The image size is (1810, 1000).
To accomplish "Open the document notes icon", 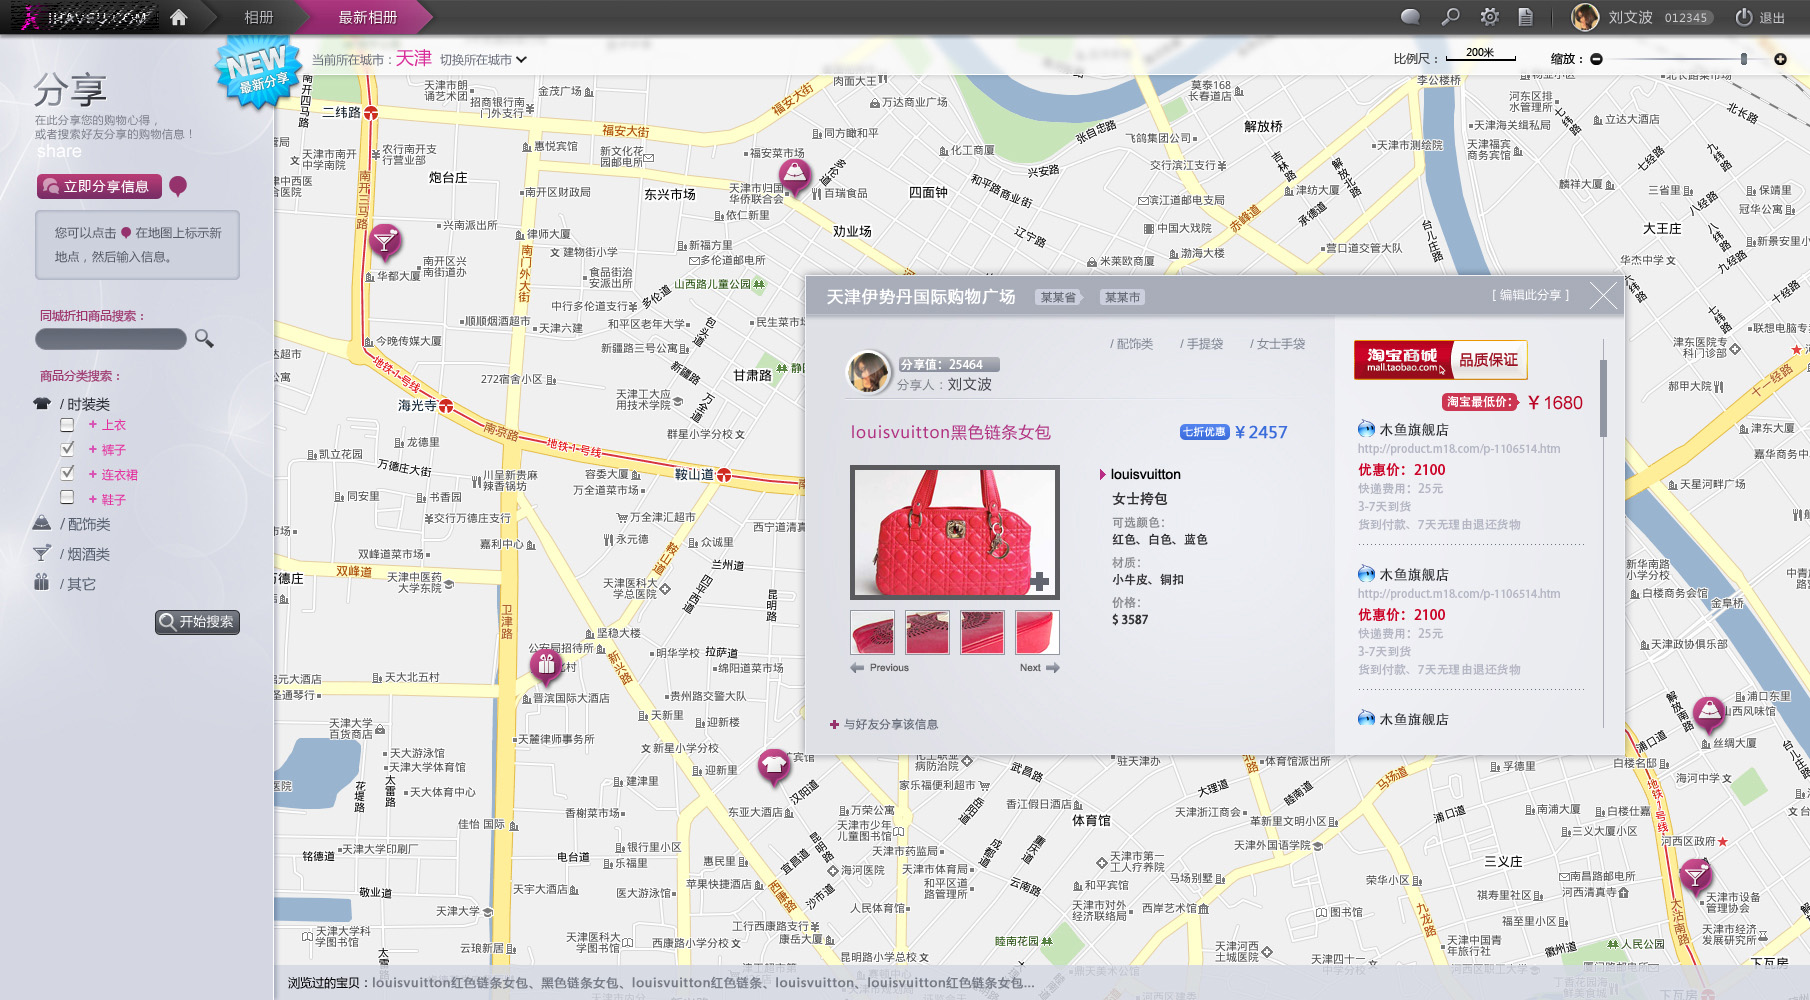I will coord(1525,17).
